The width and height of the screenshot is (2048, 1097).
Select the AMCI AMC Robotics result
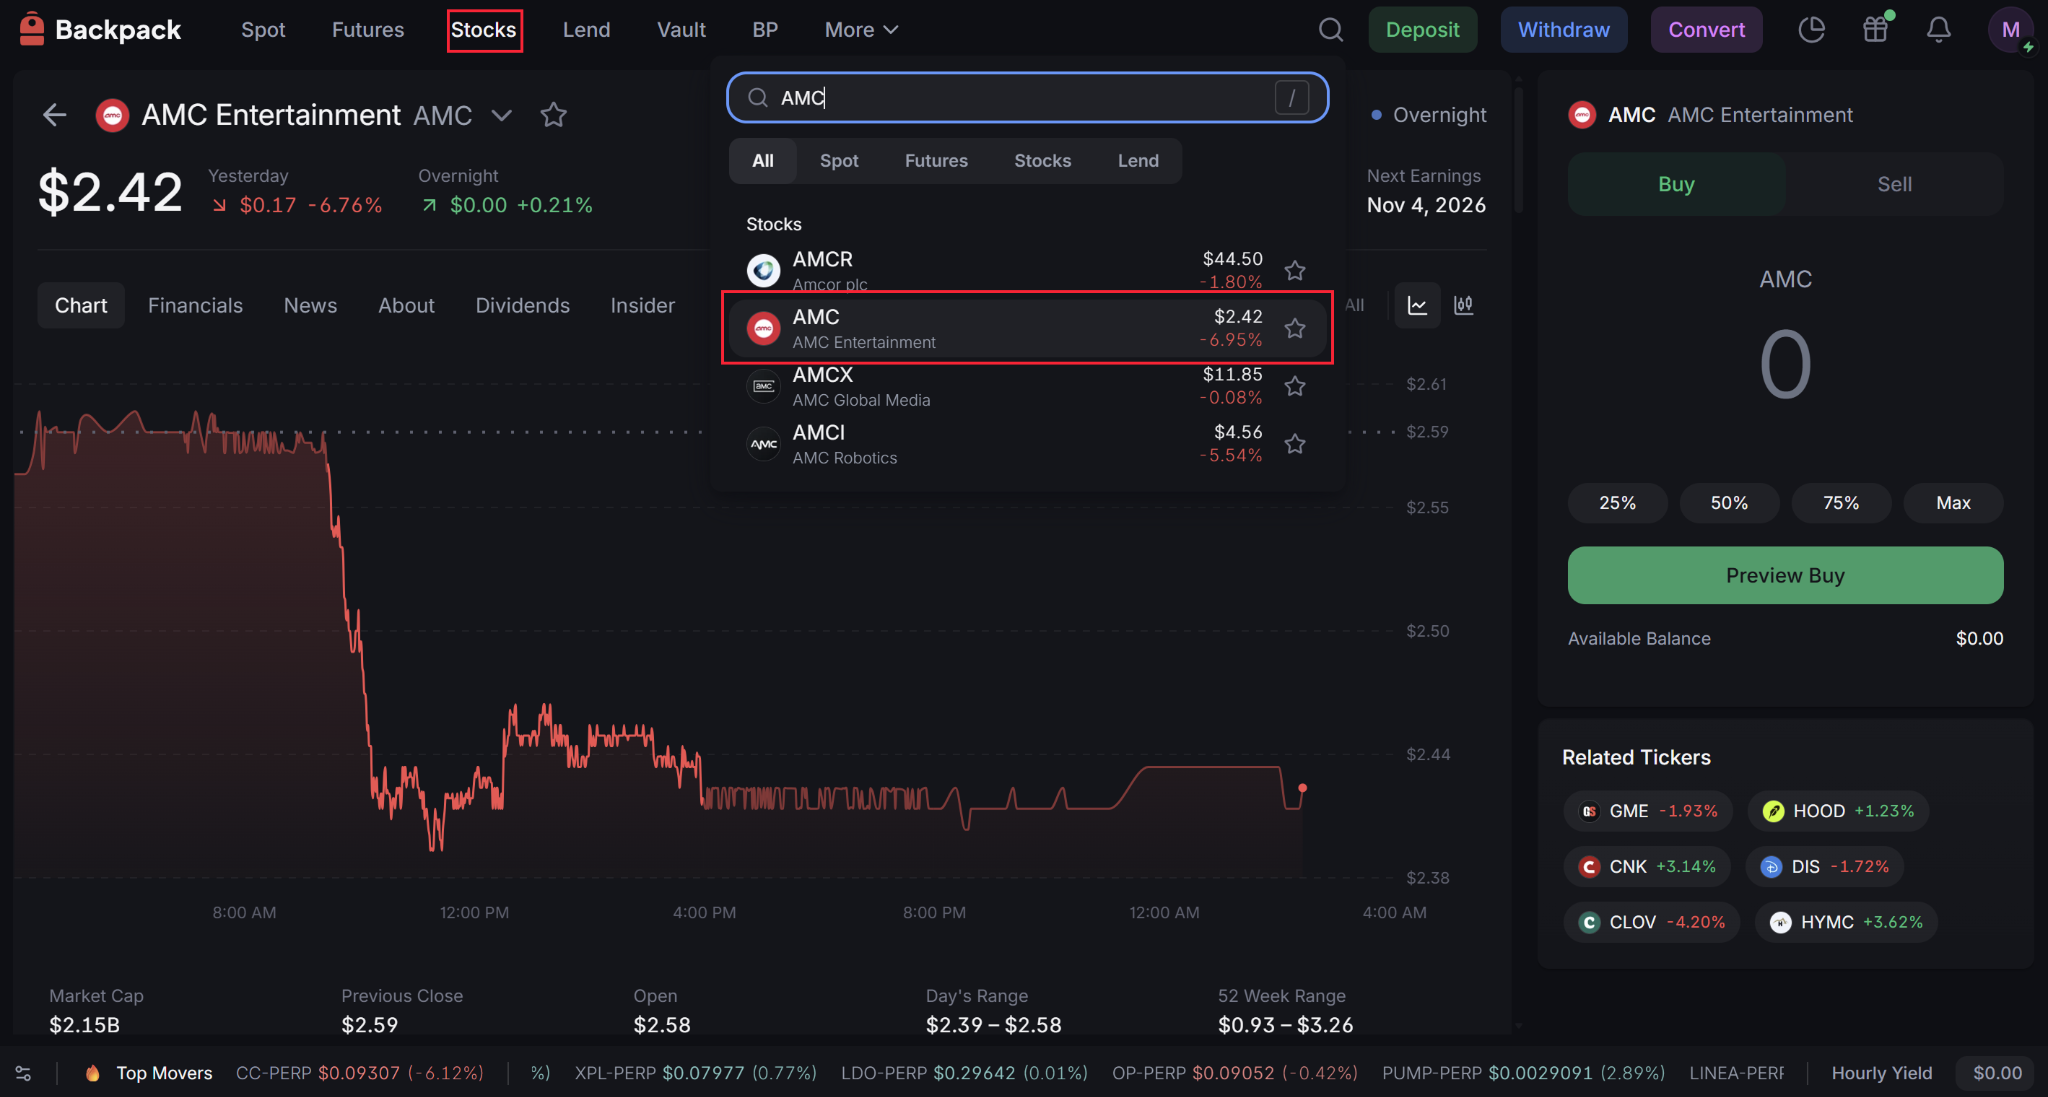1027,444
